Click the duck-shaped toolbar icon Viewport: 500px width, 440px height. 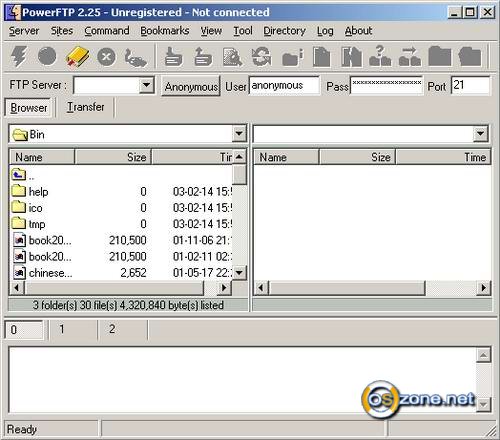pos(135,57)
